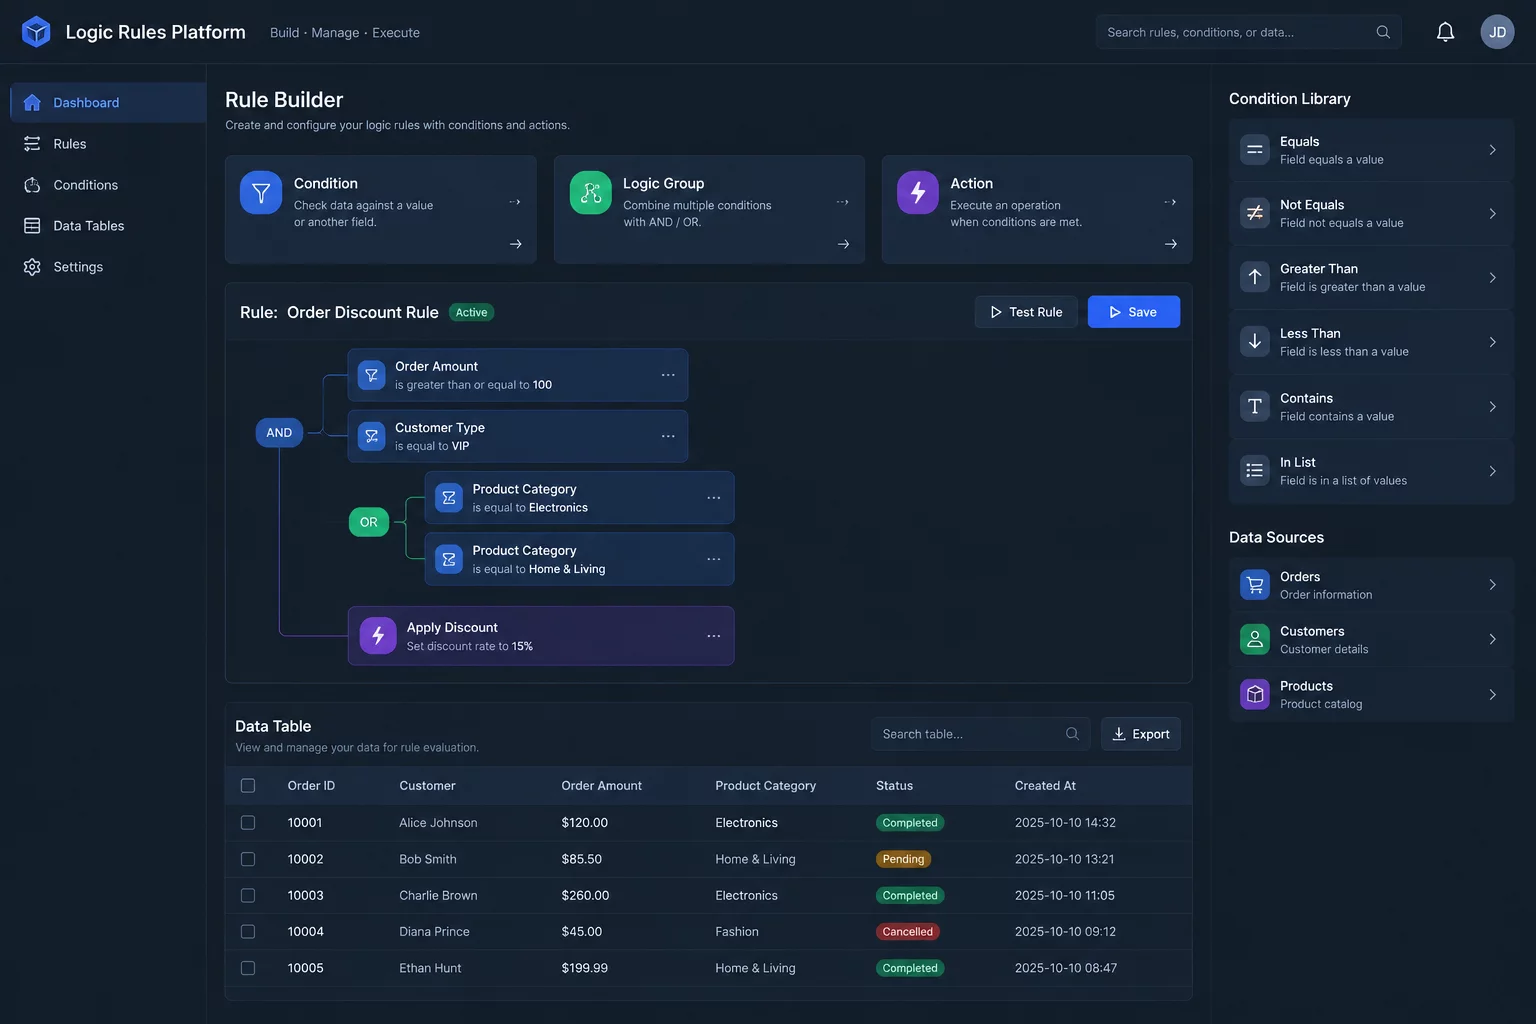Check the box for order 10001
Screen dimensions: 1536x1024
[248, 823]
